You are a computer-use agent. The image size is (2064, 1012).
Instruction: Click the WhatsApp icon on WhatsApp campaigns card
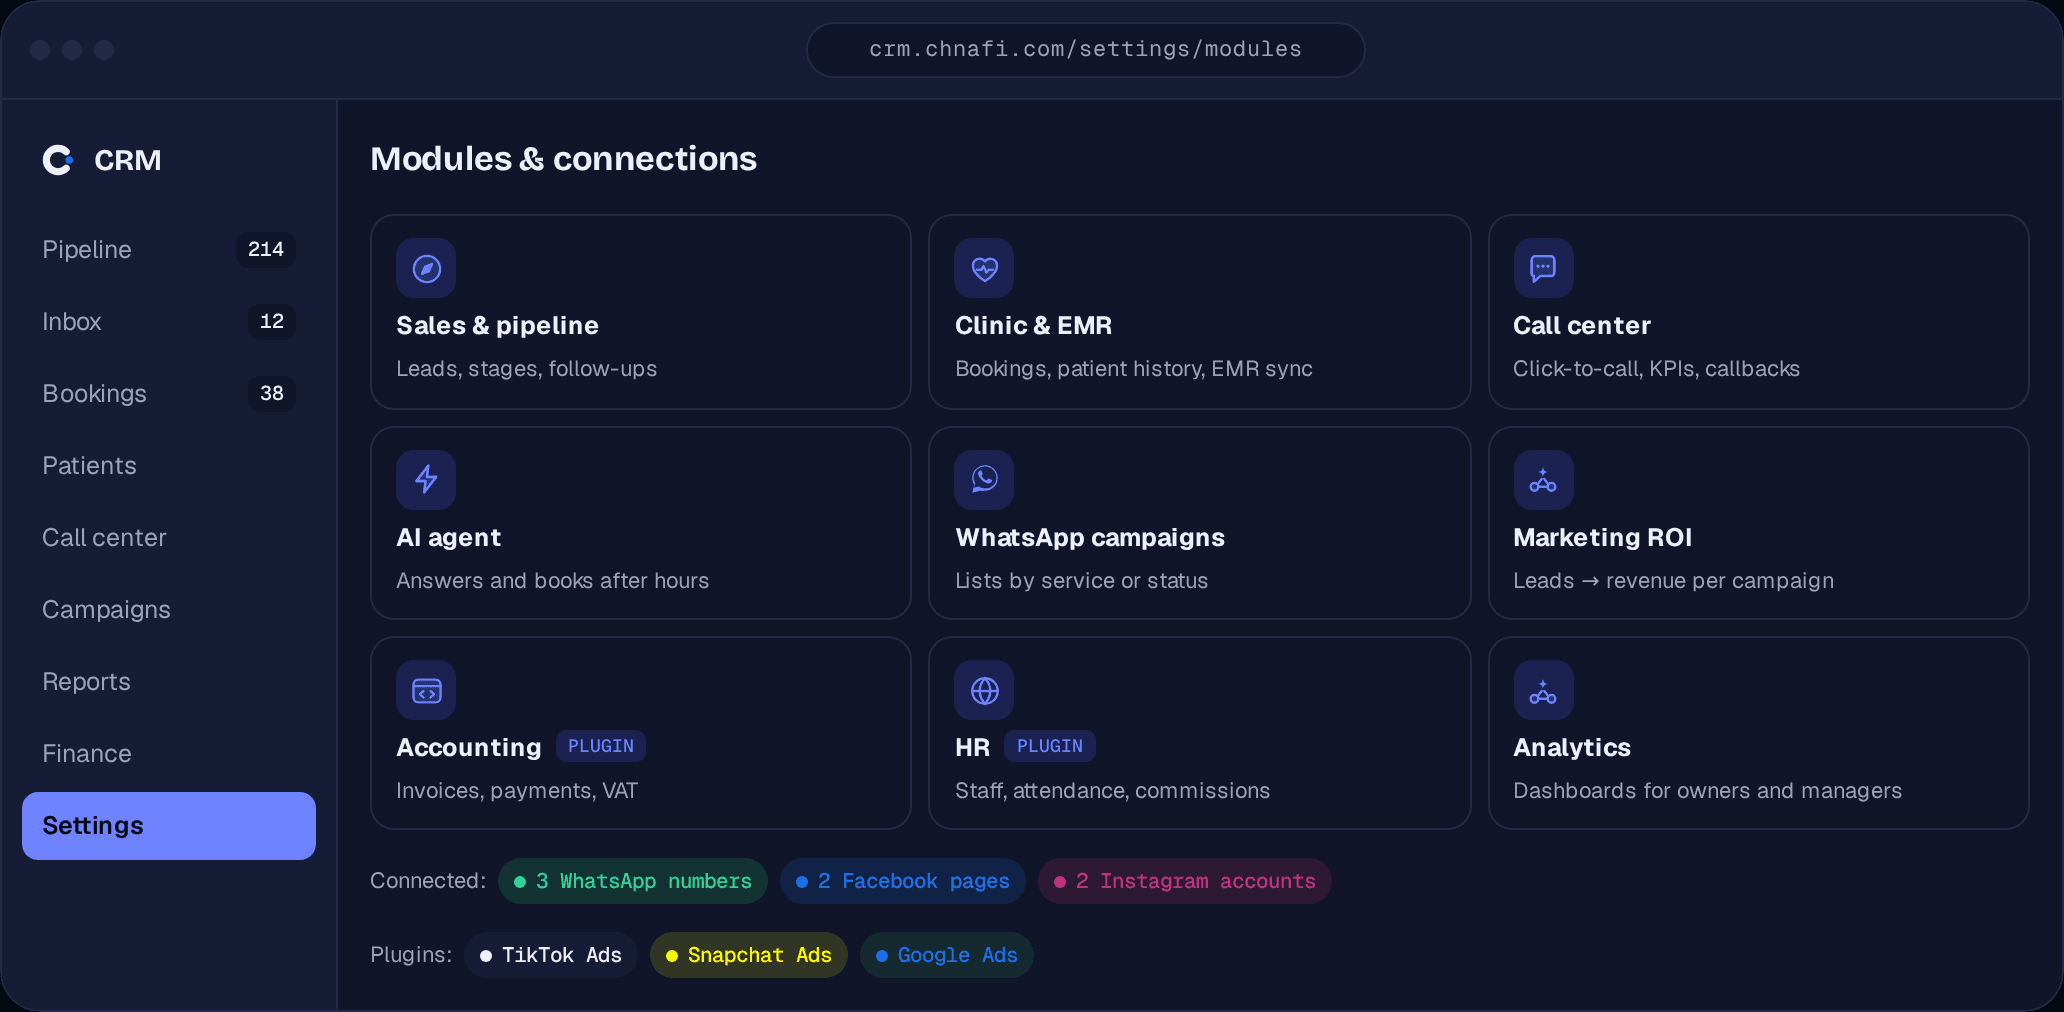point(984,480)
